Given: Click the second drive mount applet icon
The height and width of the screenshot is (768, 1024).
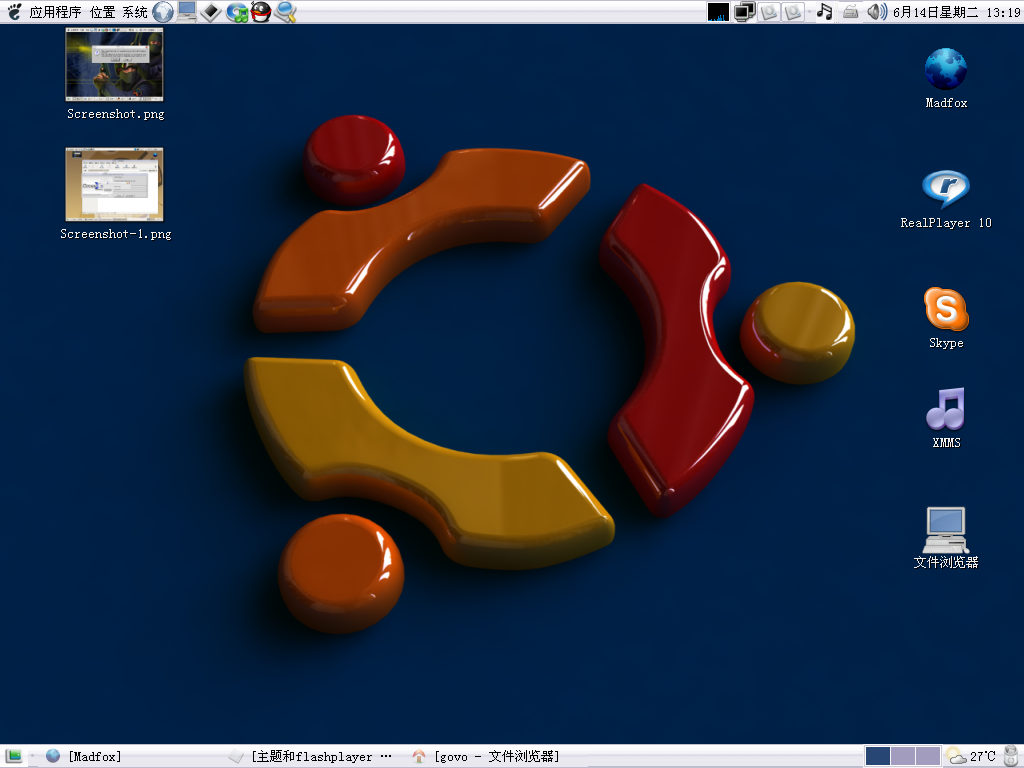Looking at the screenshot, I should coord(792,12).
